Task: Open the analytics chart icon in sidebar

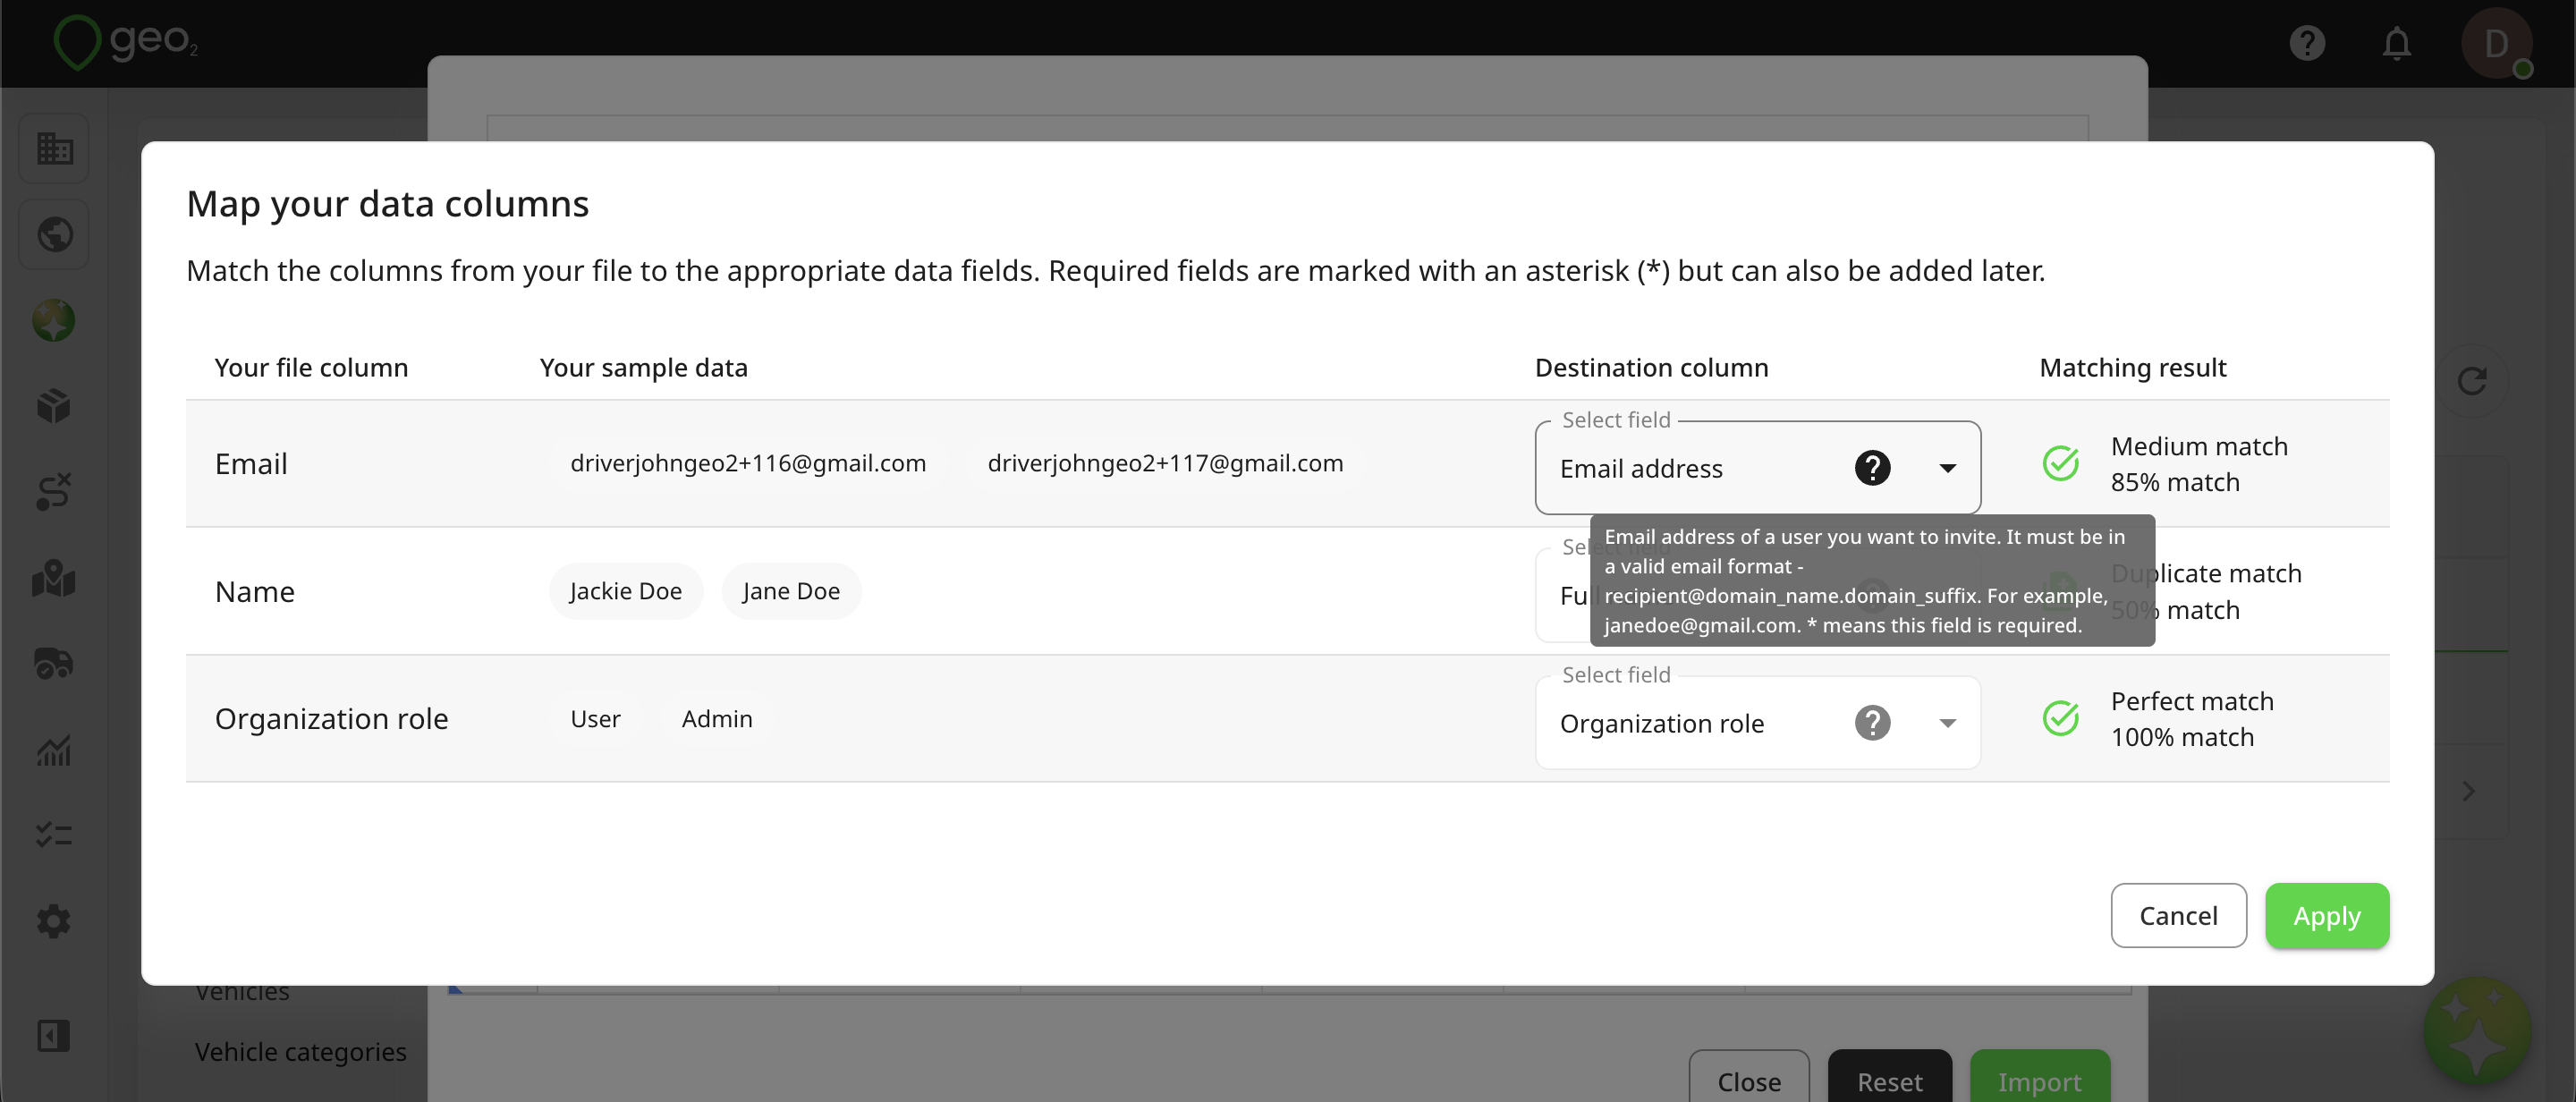Action: point(54,750)
